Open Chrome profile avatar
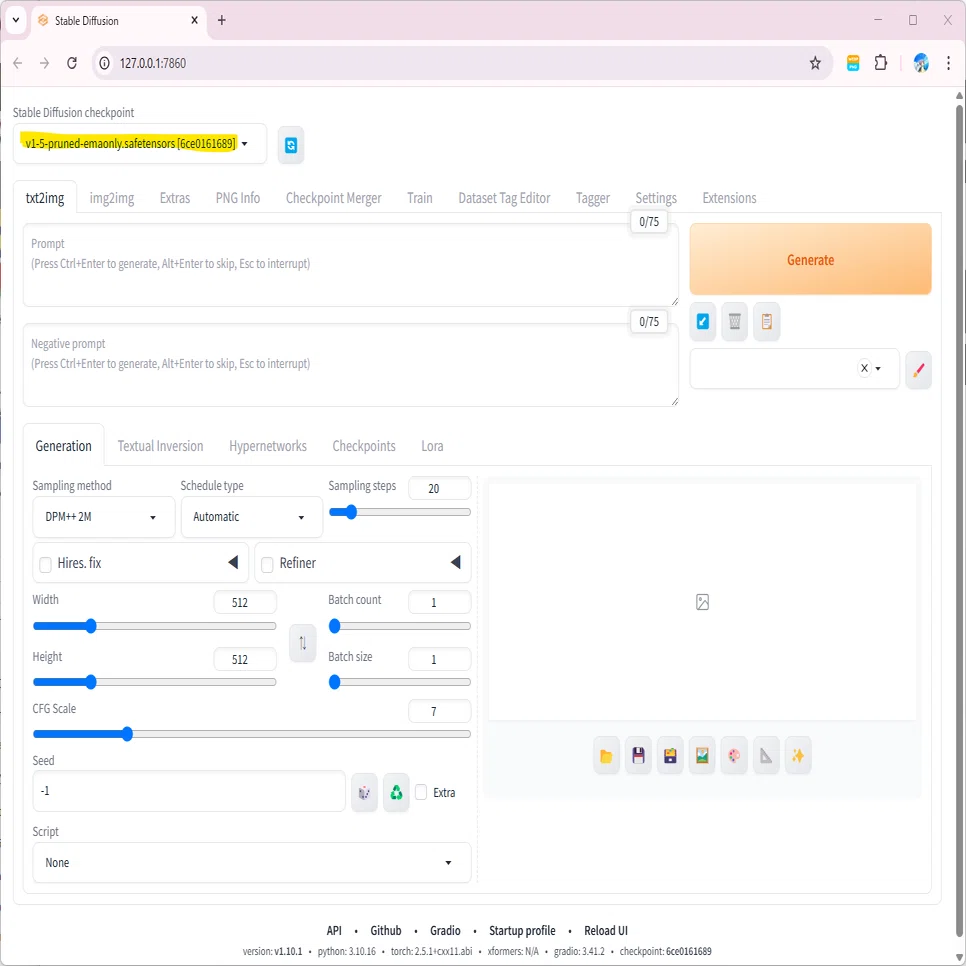Viewport: 966px width, 966px height. (921, 63)
